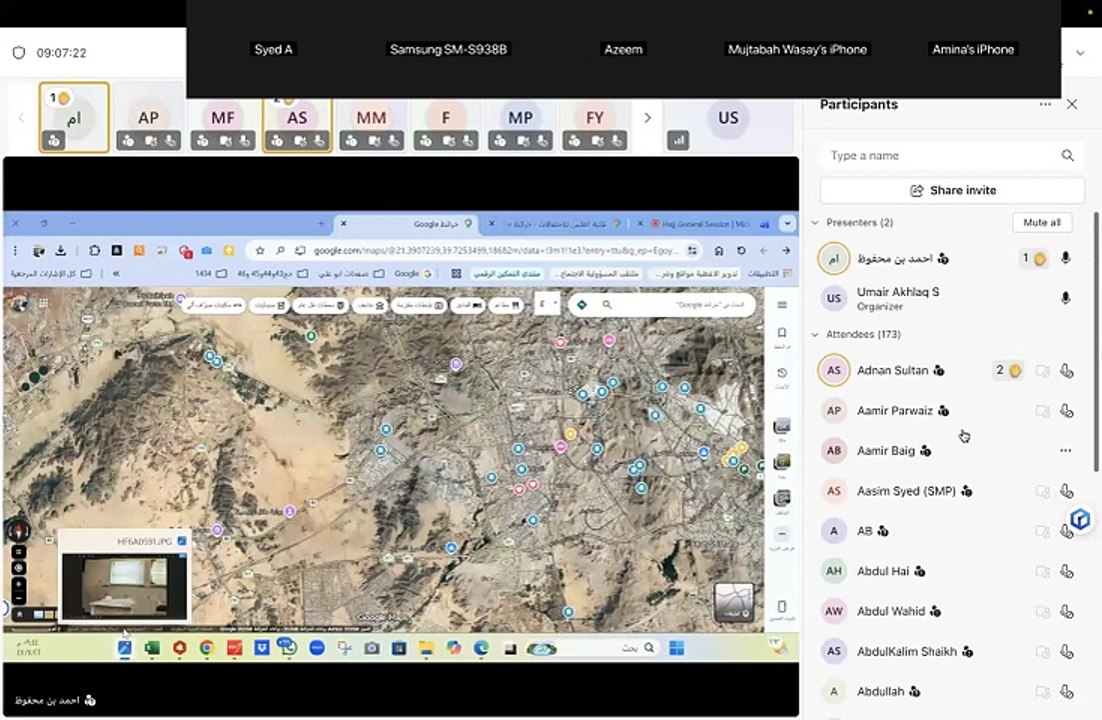
Task: Open the Participants panel more options menu
Action: tap(1045, 104)
